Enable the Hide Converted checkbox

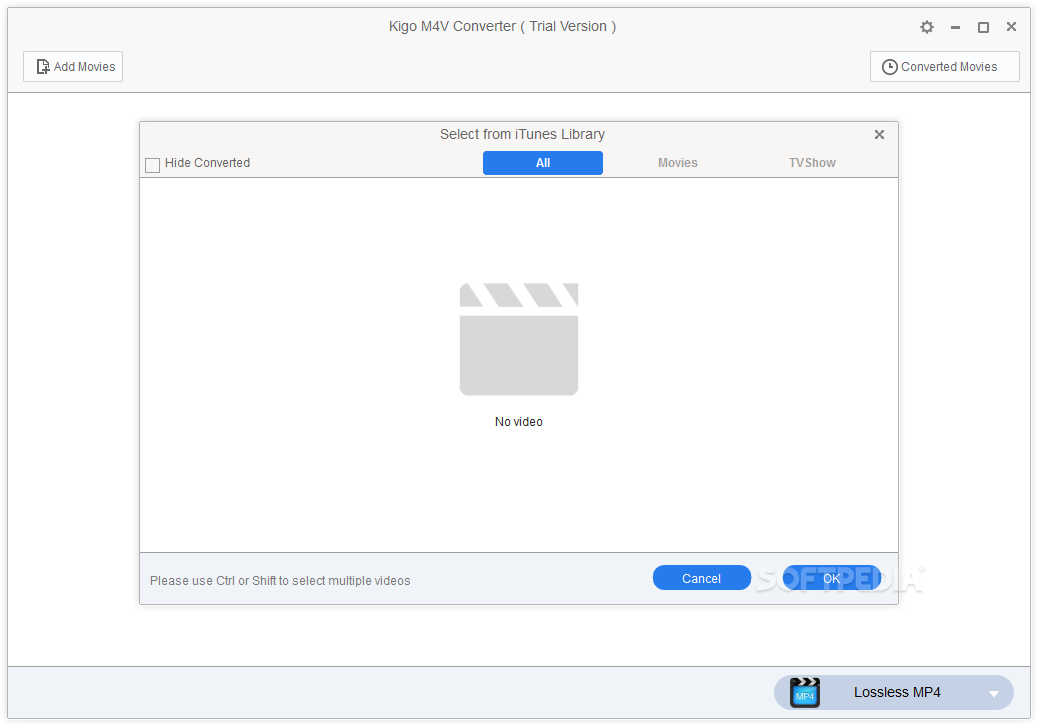click(152, 164)
